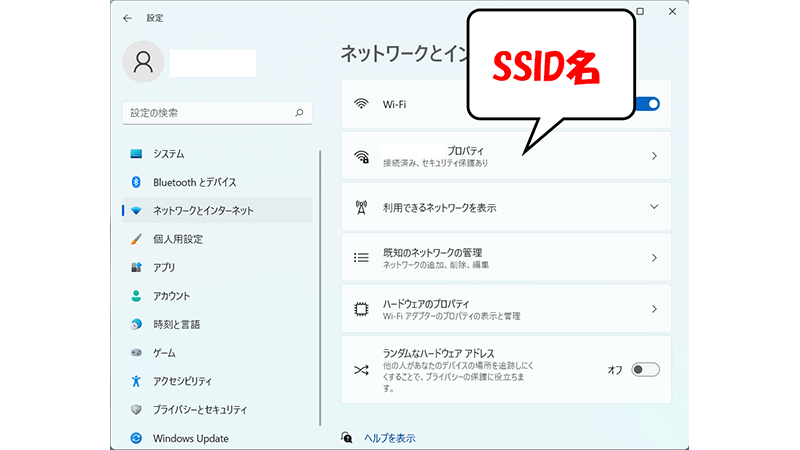Viewport: 800px width, 450px height.
Task: Click the Bluetooth とデバイス icon
Action: coord(137,182)
